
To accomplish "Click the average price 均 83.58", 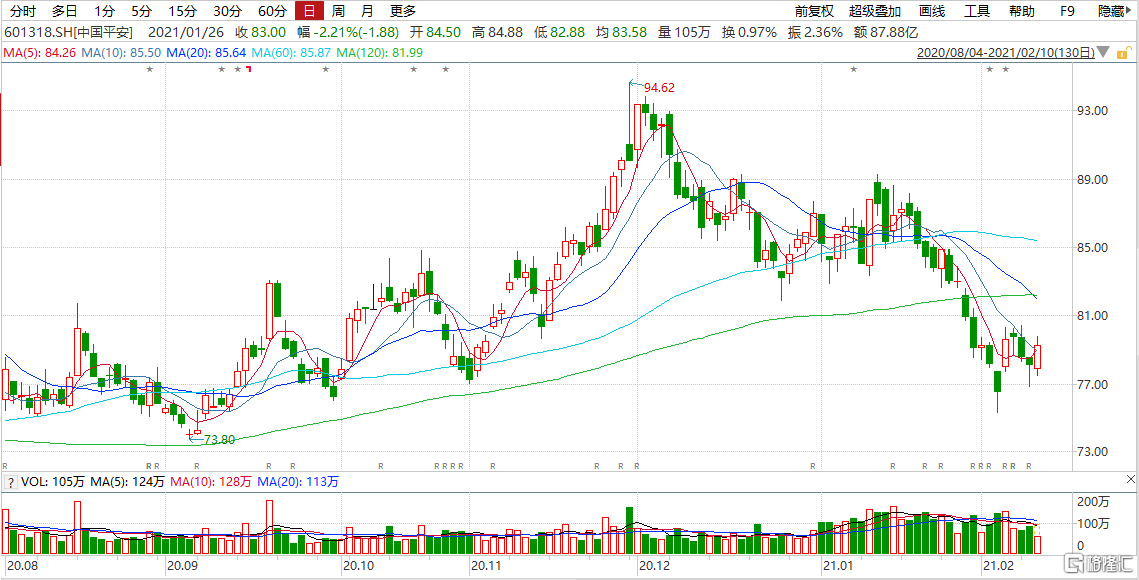I will coord(621,32).
